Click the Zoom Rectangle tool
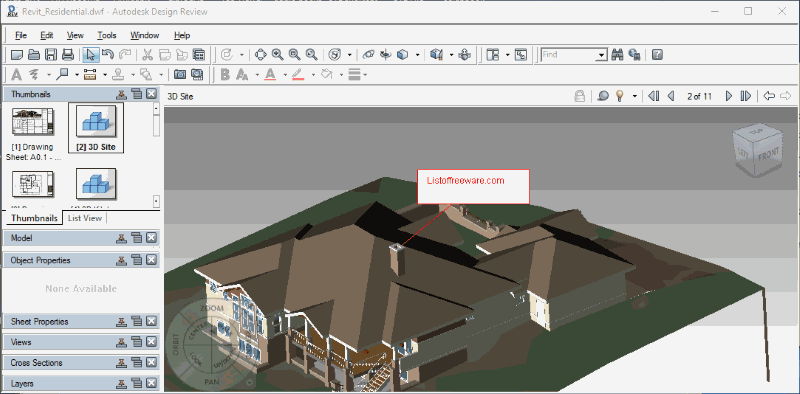Image resolution: width=800 pixels, height=394 pixels. tap(294, 55)
